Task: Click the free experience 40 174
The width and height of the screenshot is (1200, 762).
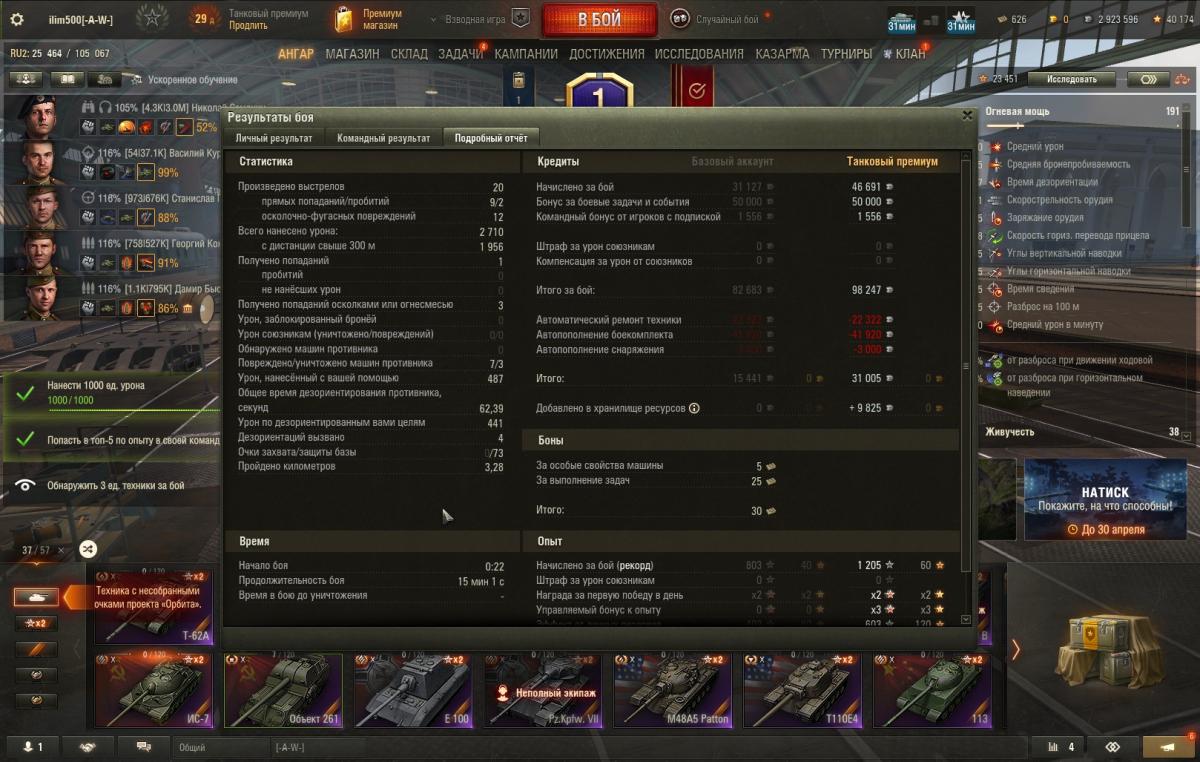Action: pos(1172,19)
